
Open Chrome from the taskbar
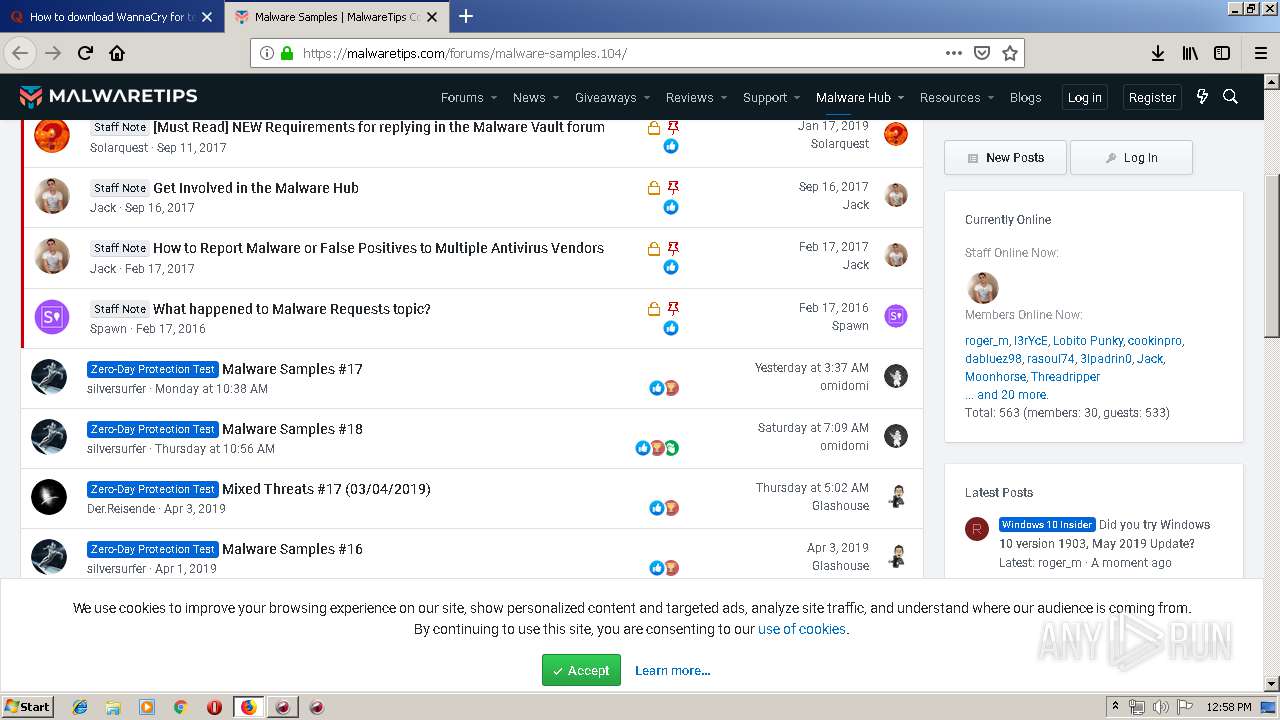[180, 707]
